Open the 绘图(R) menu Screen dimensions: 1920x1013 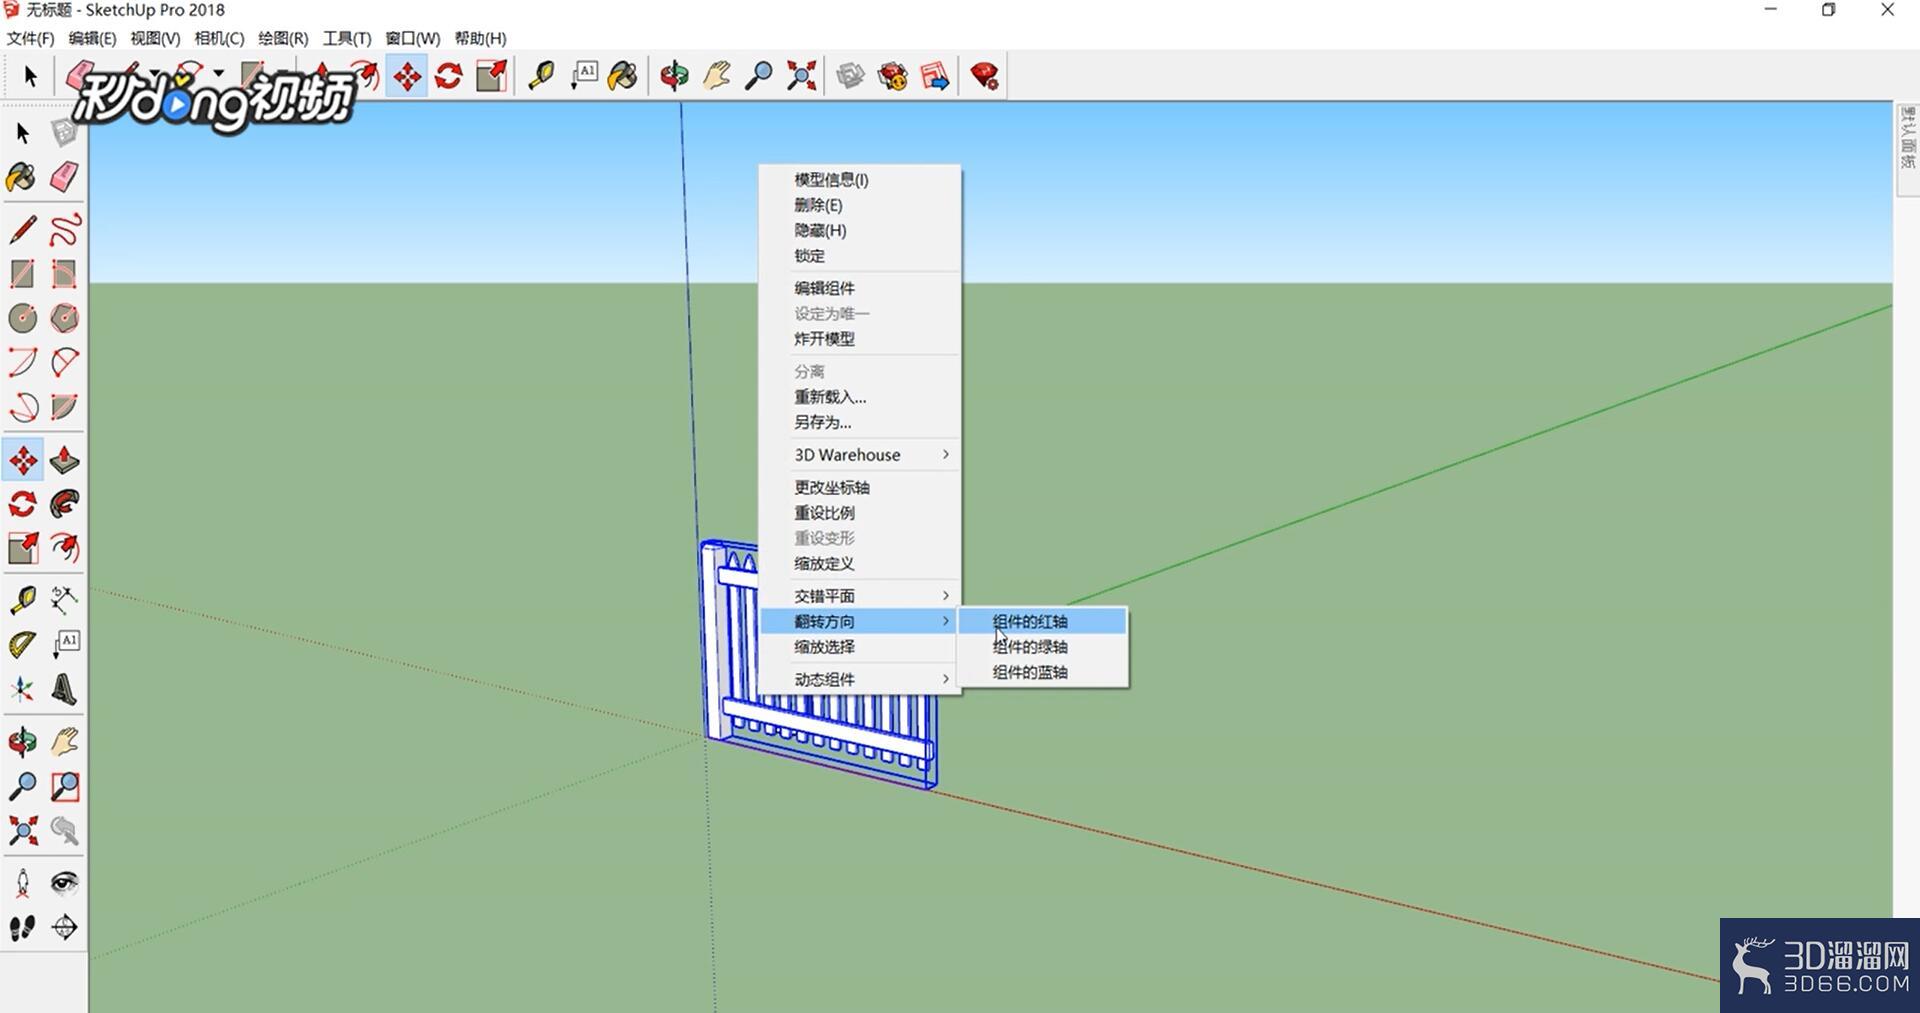[283, 38]
